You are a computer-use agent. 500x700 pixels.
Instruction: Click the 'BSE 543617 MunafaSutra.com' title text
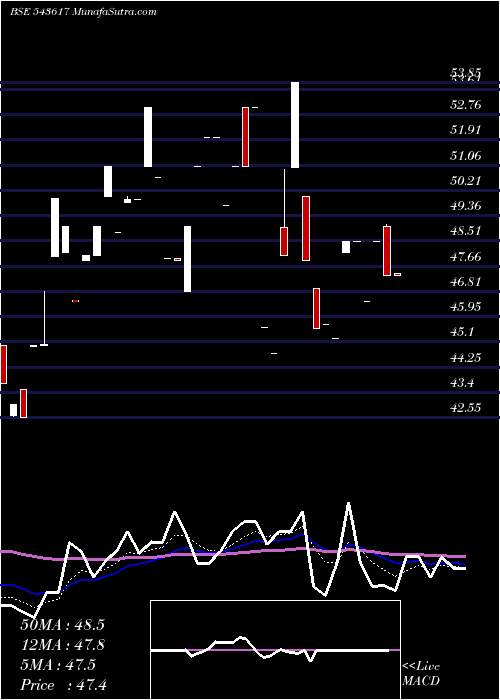pyautogui.click(x=83, y=12)
